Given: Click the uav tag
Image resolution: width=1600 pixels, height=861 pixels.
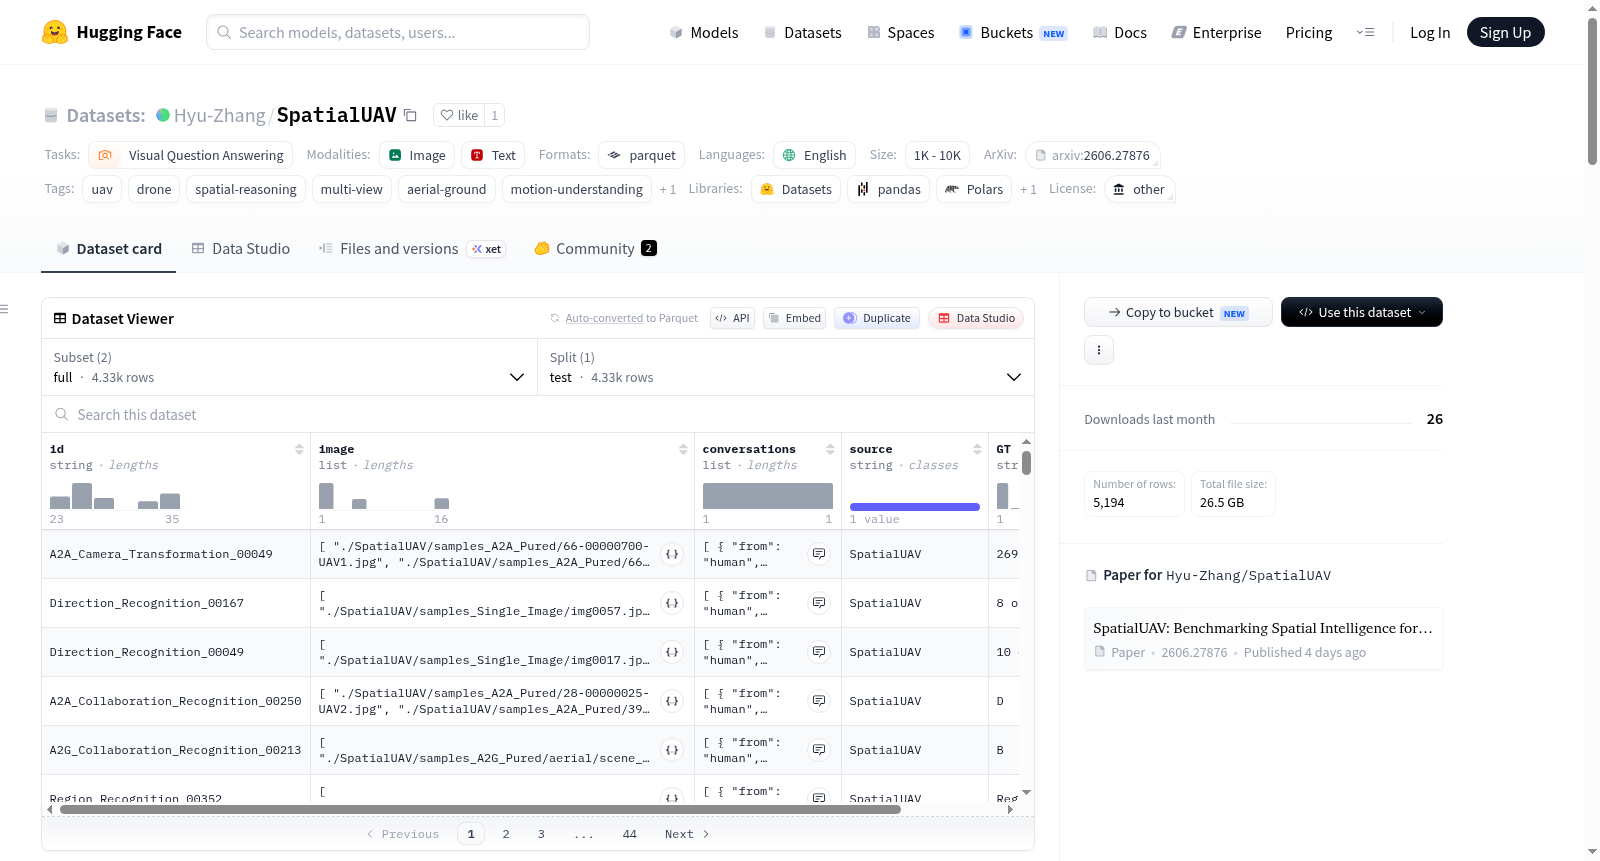Looking at the screenshot, I should 102,189.
